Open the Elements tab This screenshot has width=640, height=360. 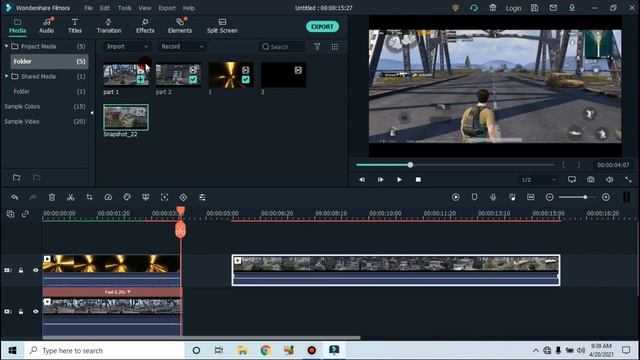[180, 26]
